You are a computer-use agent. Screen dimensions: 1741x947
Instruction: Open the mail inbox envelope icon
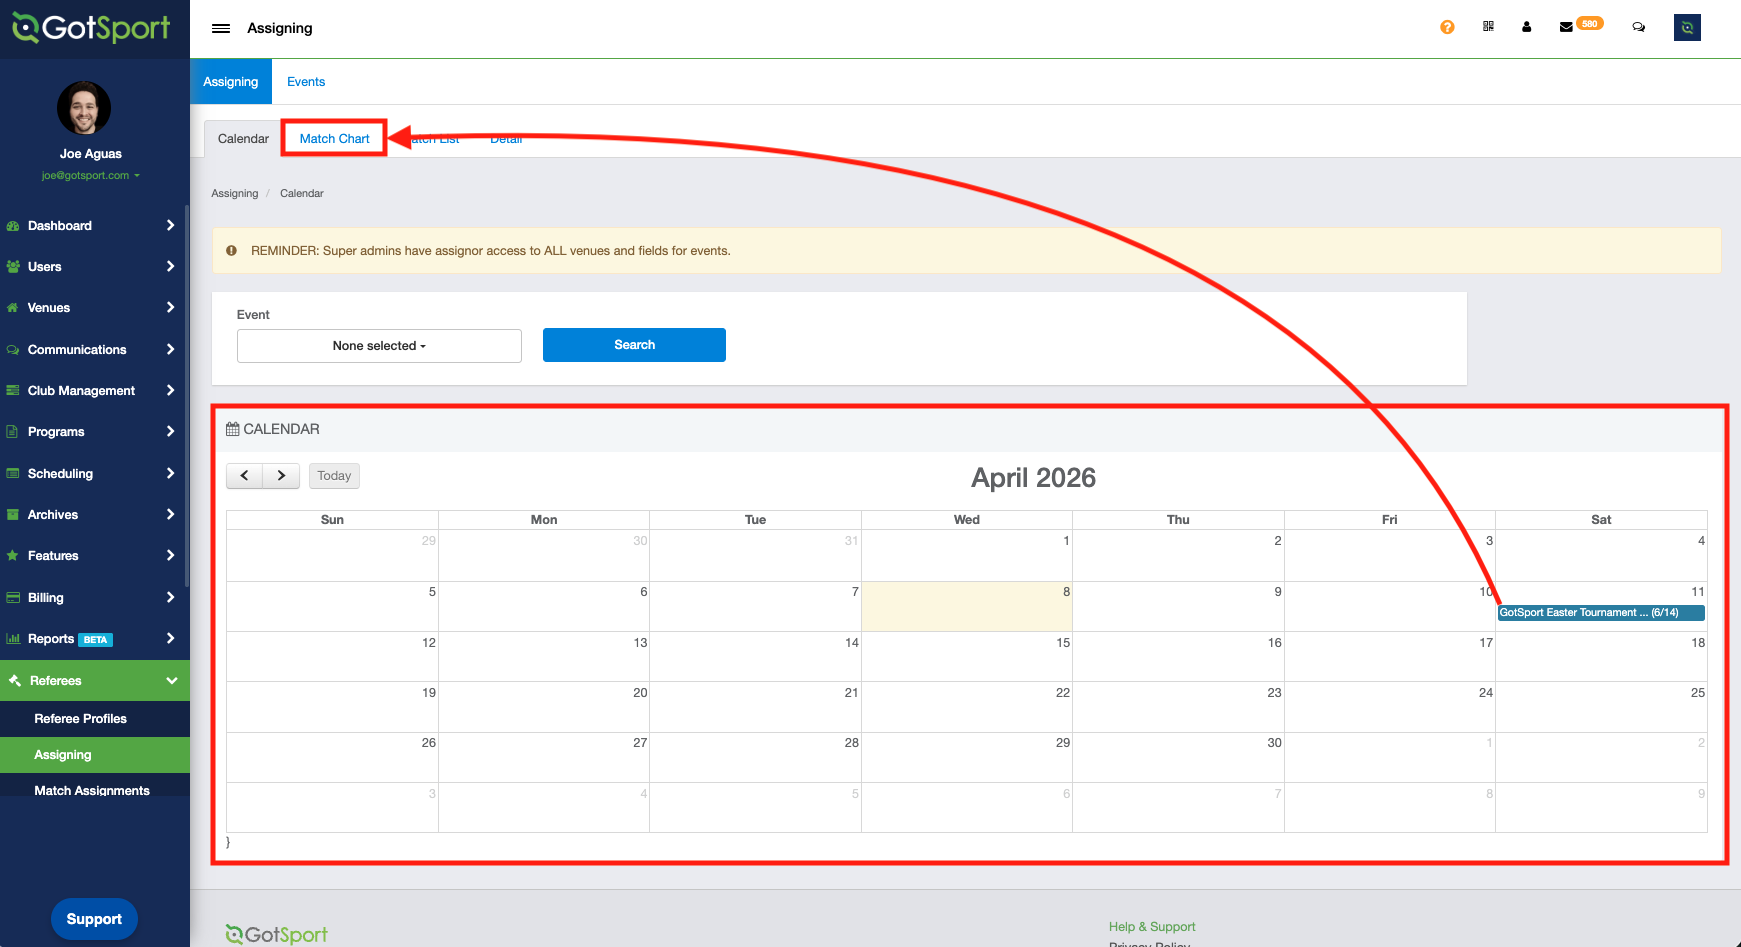pyautogui.click(x=1566, y=27)
